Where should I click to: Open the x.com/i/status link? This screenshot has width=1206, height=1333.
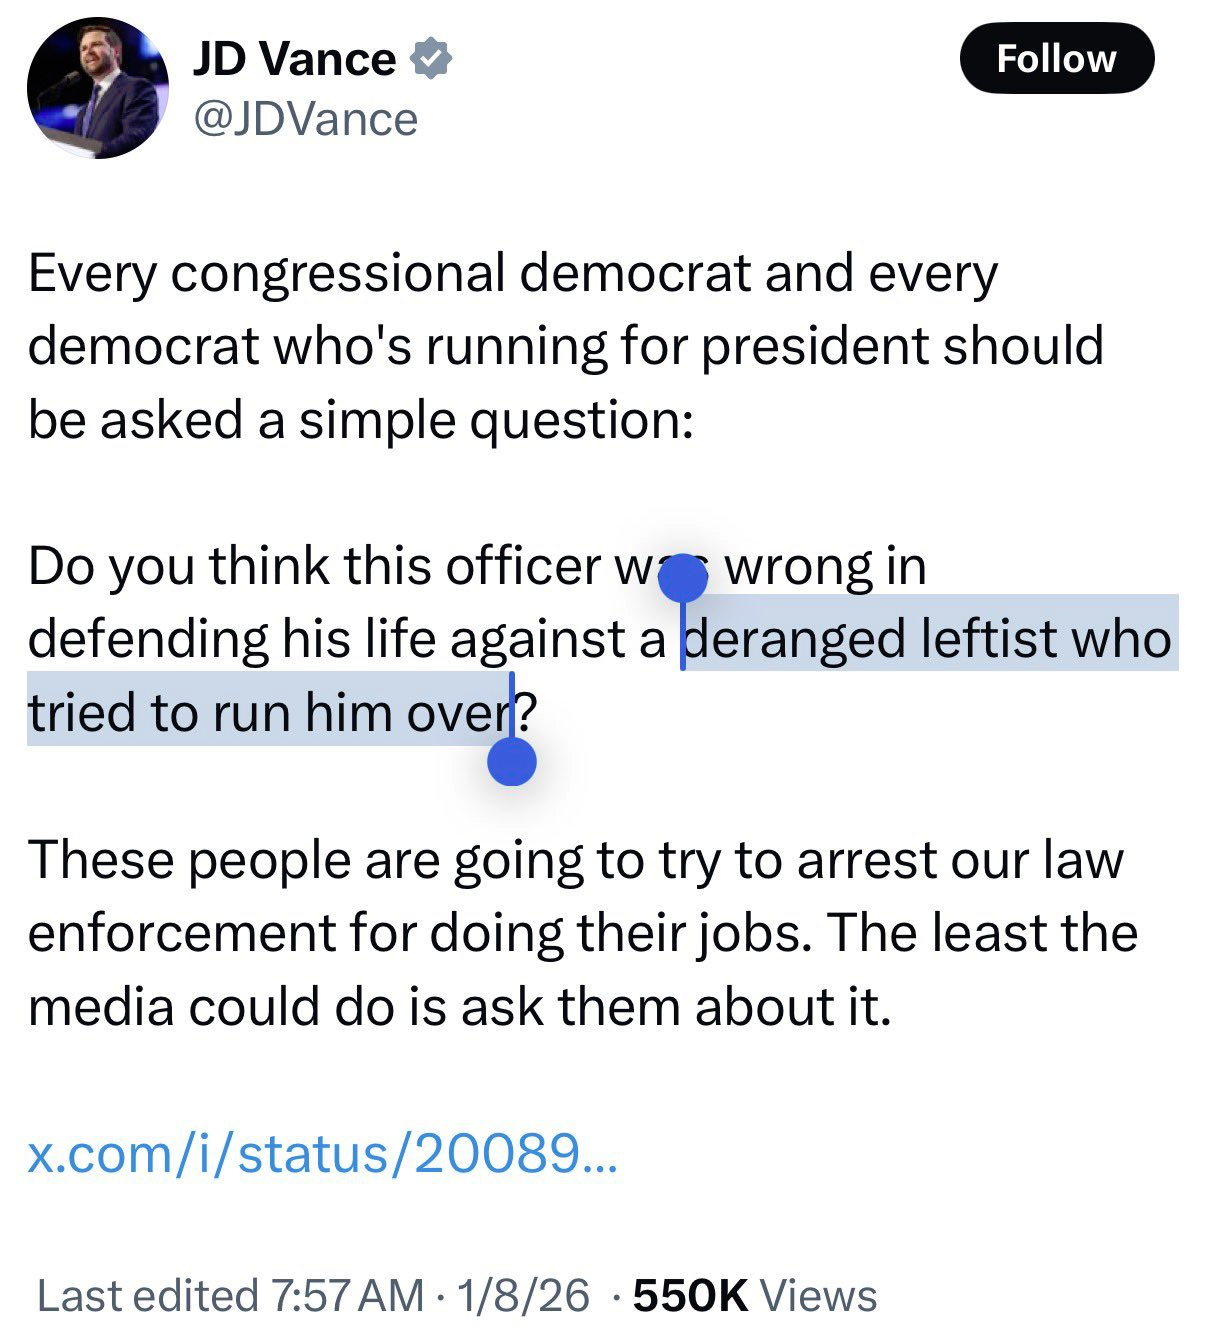coord(322,1153)
